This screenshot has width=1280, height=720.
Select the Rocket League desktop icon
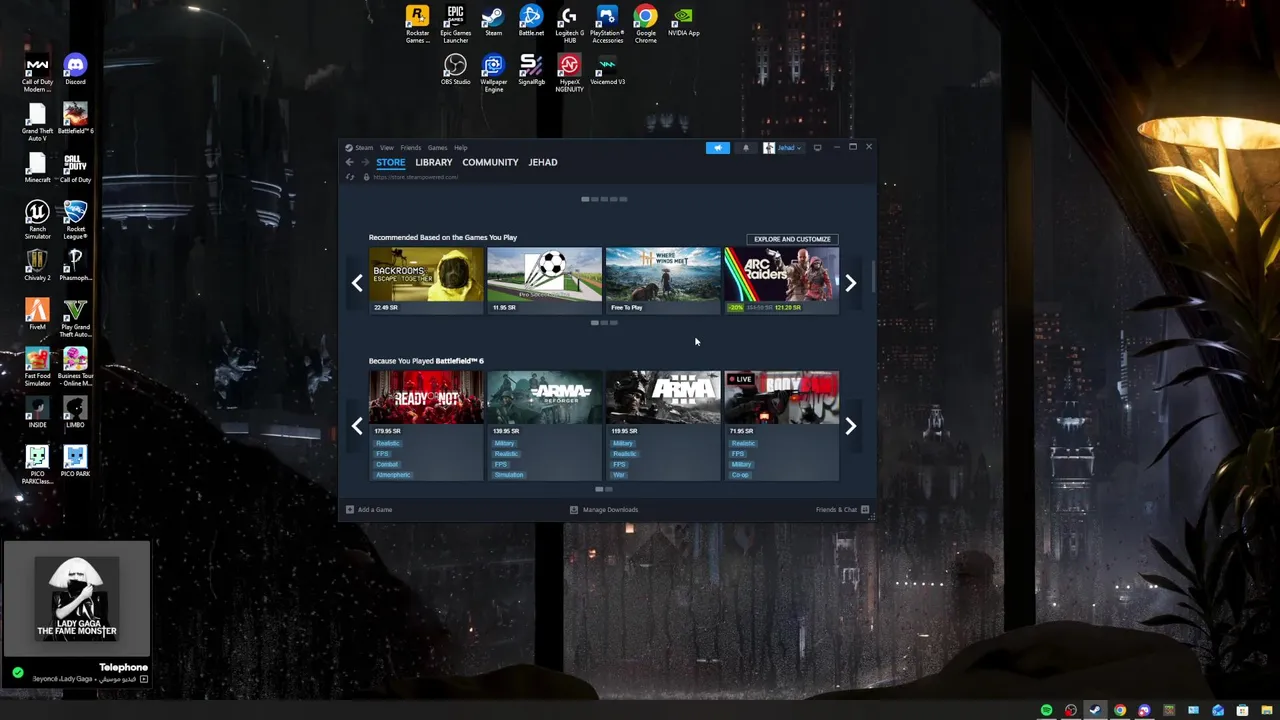coord(75,220)
